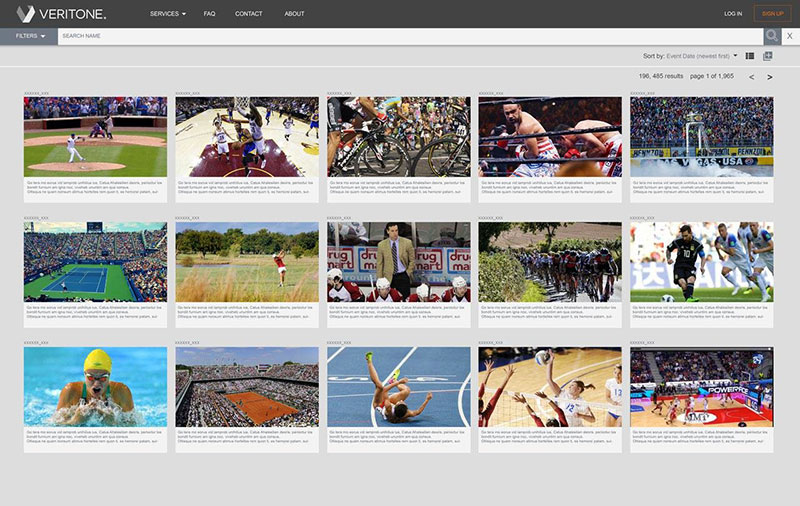Go to the Contact page

248,14
